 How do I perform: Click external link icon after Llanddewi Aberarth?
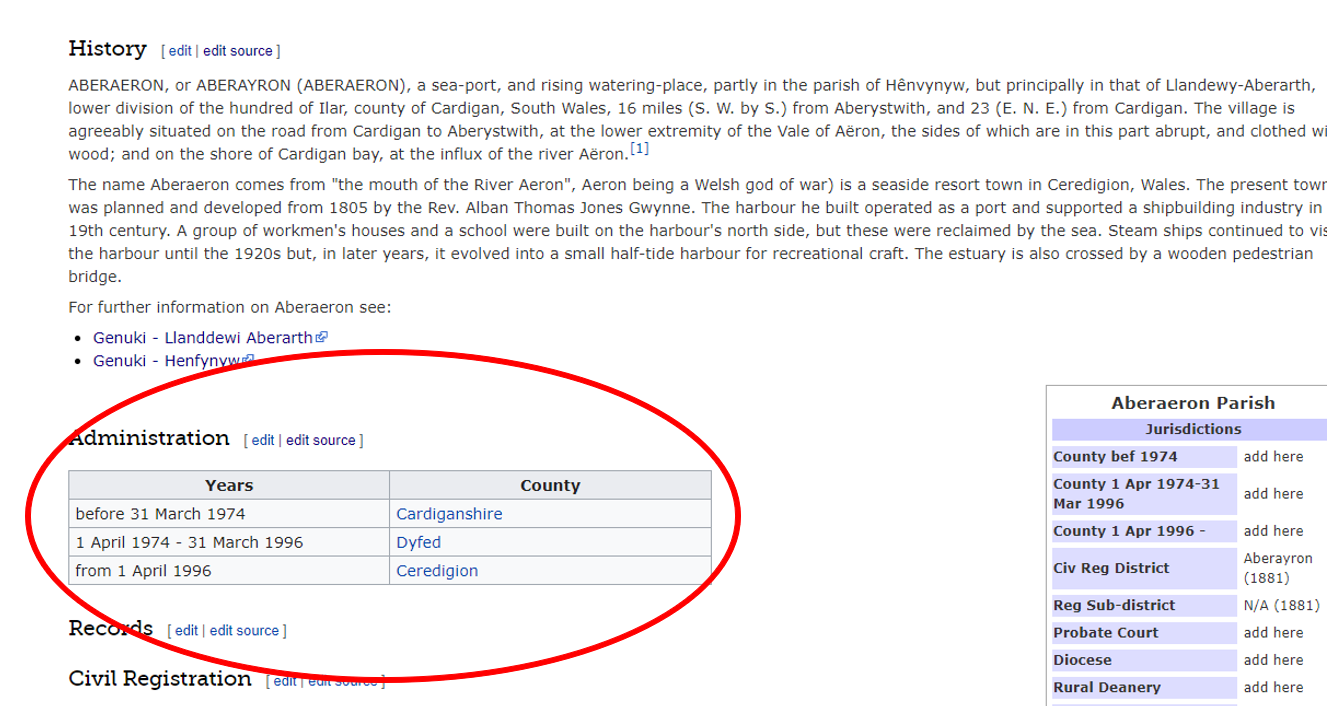[321, 338]
